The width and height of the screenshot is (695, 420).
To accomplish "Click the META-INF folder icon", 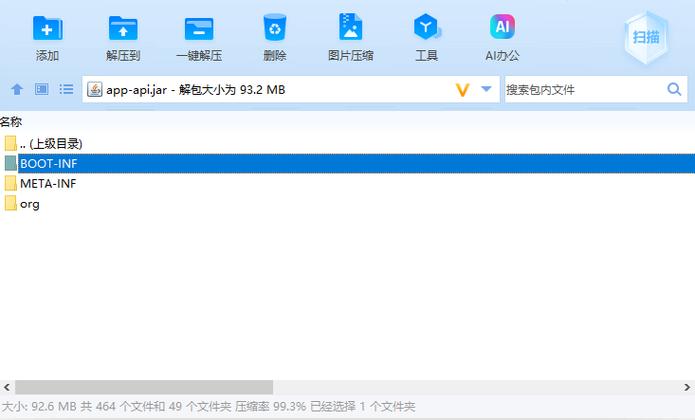I will click(11, 183).
